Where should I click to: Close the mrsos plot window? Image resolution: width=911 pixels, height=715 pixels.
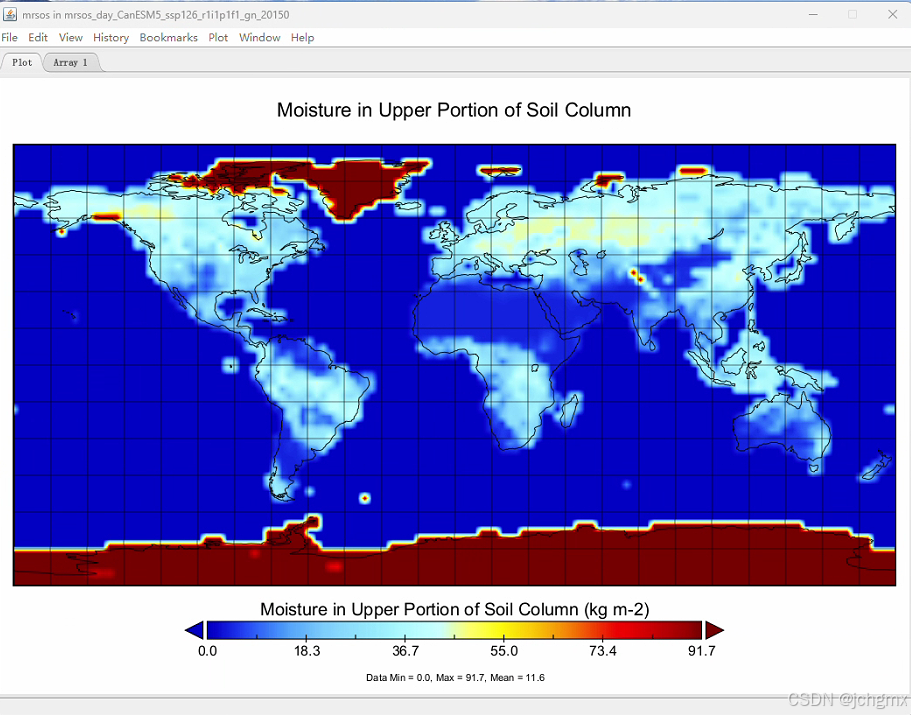click(x=892, y=14)
